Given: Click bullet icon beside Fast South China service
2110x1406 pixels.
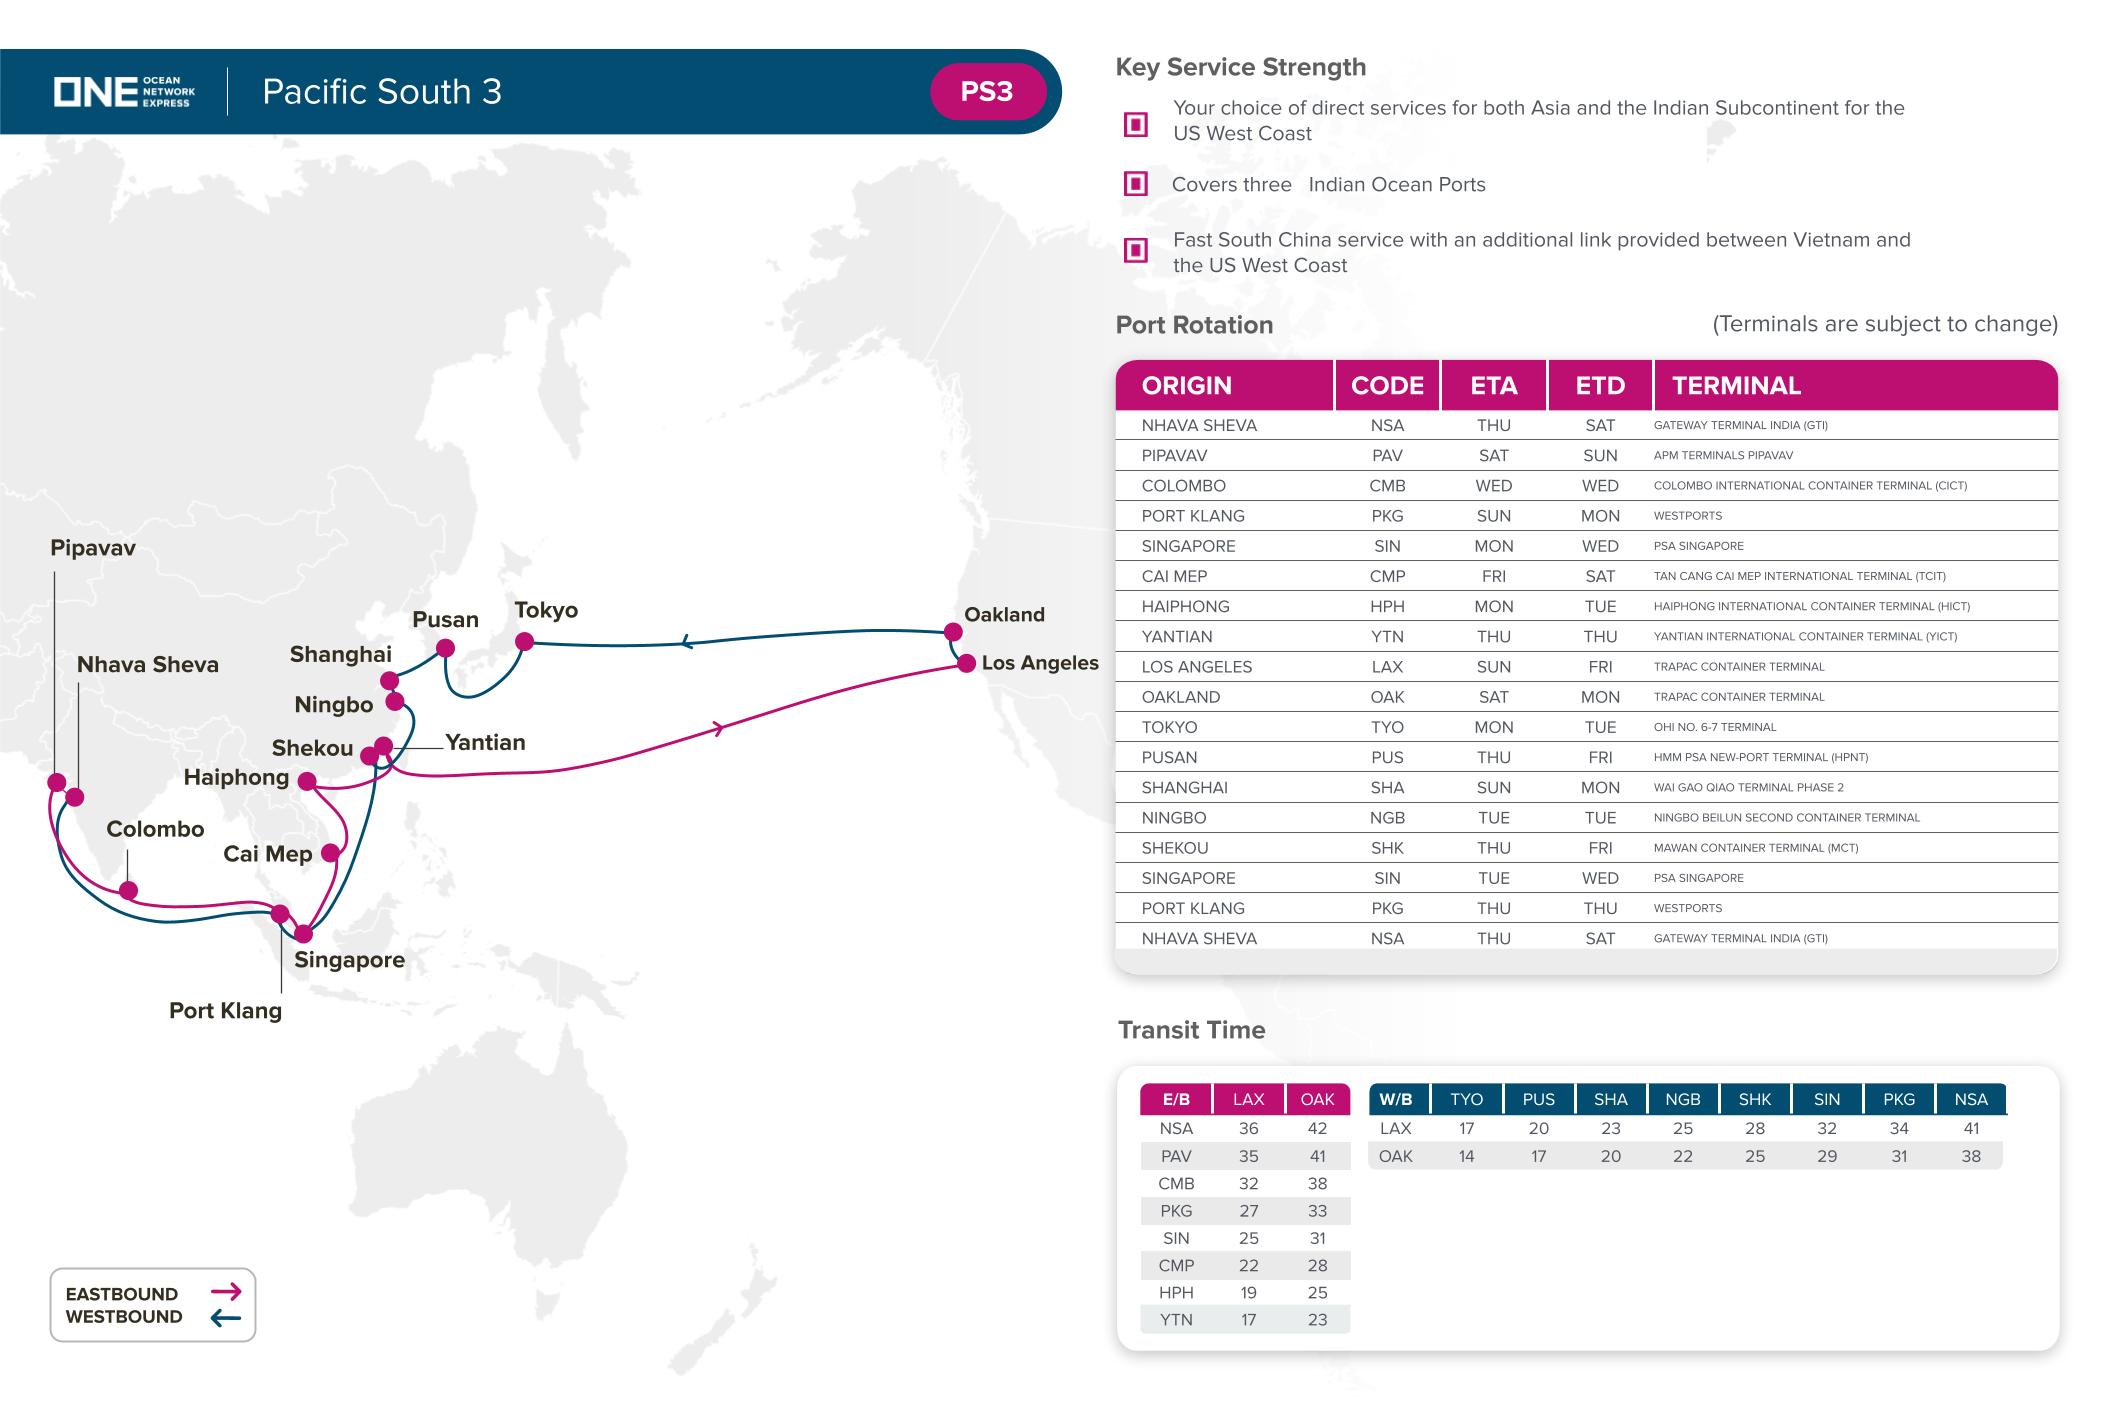Looking at the screenshot, I should 1136,250.
